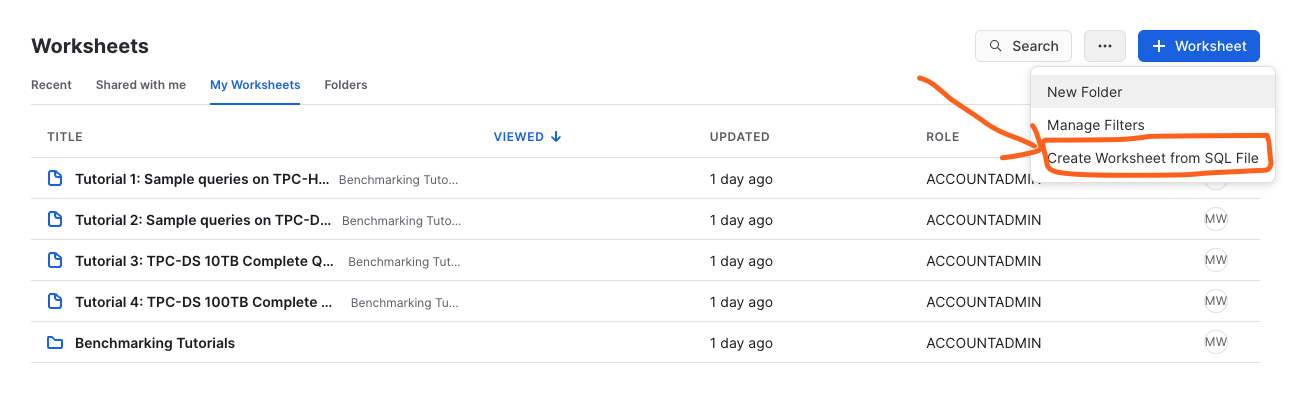1292x416 pixels.
Task: Sort by the VIEWED column arrow
Action: [556, 137]
